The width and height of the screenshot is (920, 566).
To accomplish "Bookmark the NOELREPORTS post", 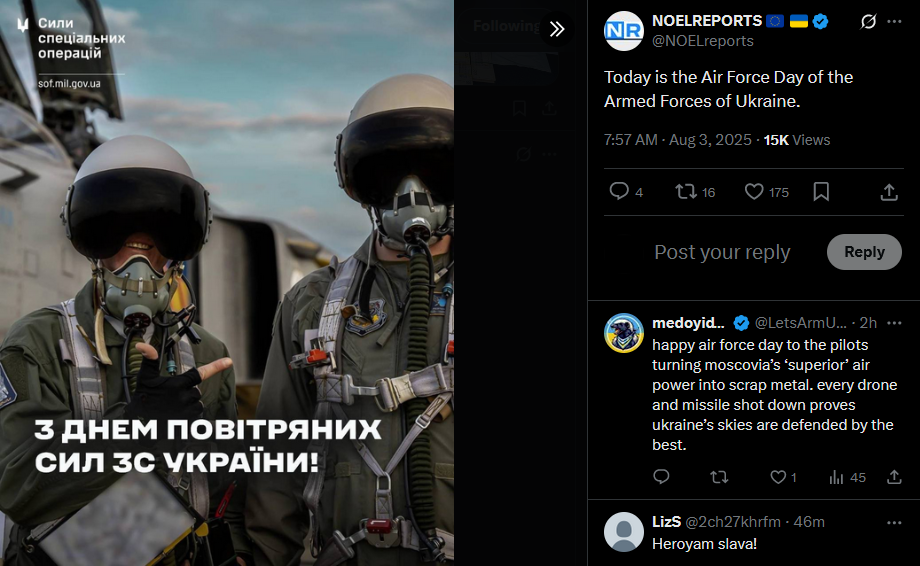I will [x=821, y=192].
